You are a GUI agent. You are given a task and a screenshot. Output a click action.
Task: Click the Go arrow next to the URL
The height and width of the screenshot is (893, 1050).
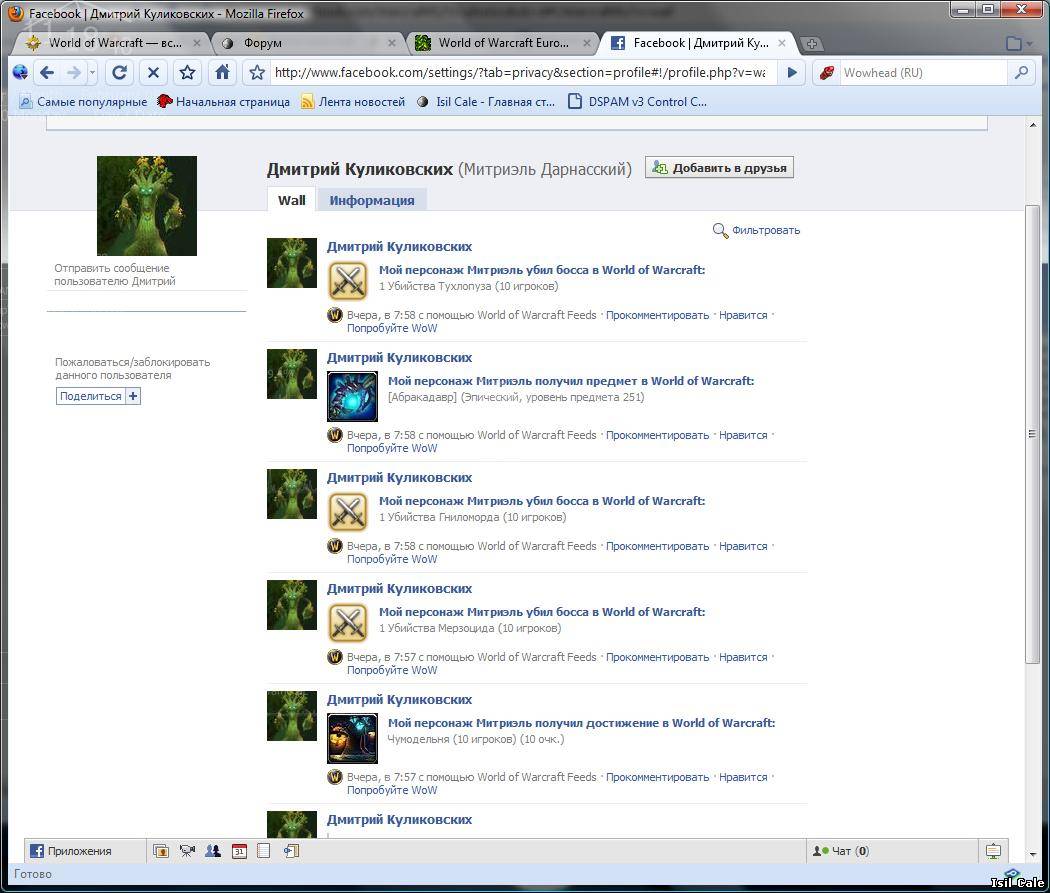tap(792, 72)
